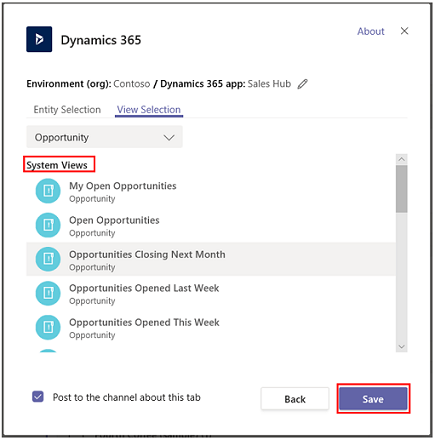The width and height of the screenshot is (435, 440).
Task: Click the Save button
Action: pos(373,399)
